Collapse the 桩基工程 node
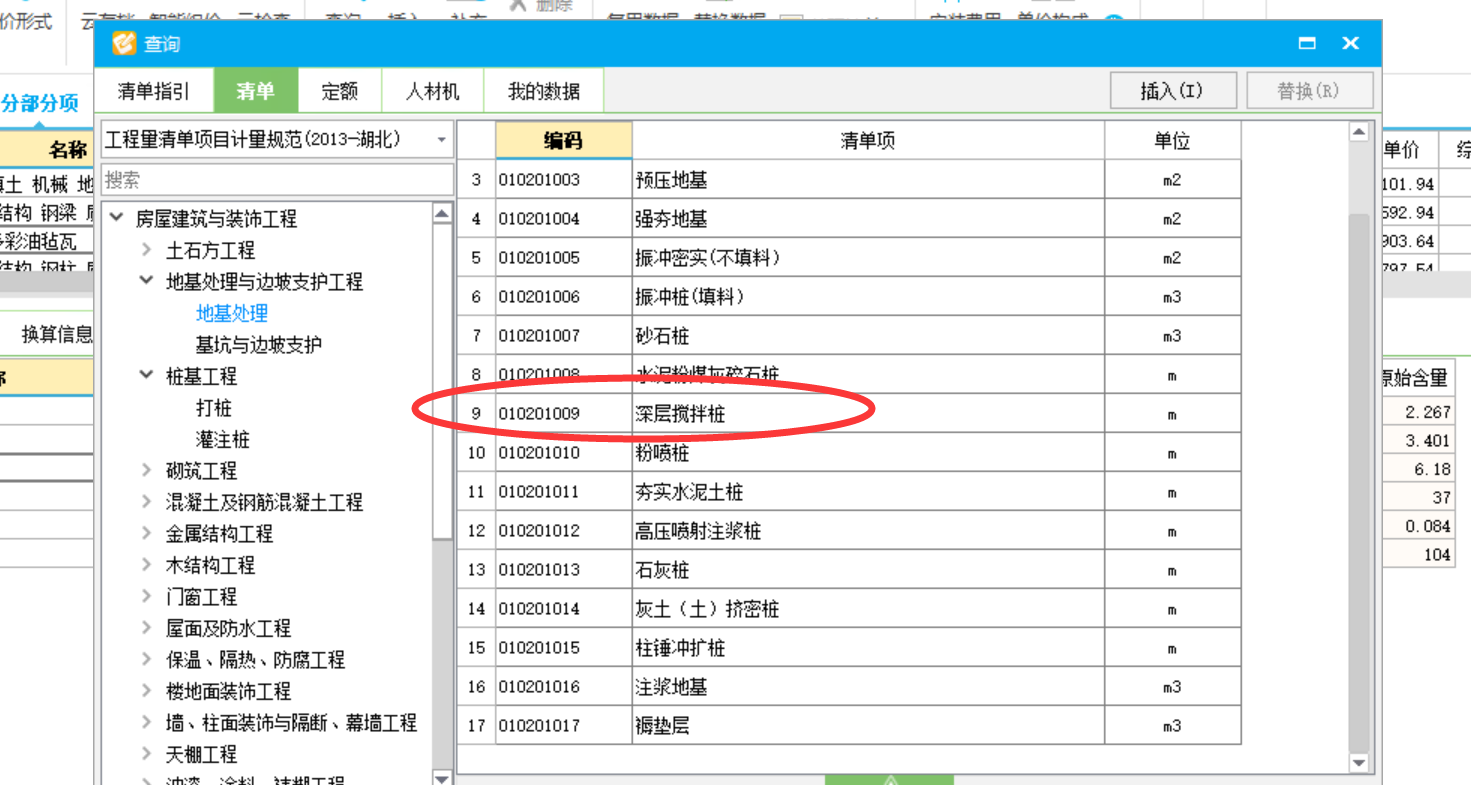 pyautogui.click(x=147, y=376)
